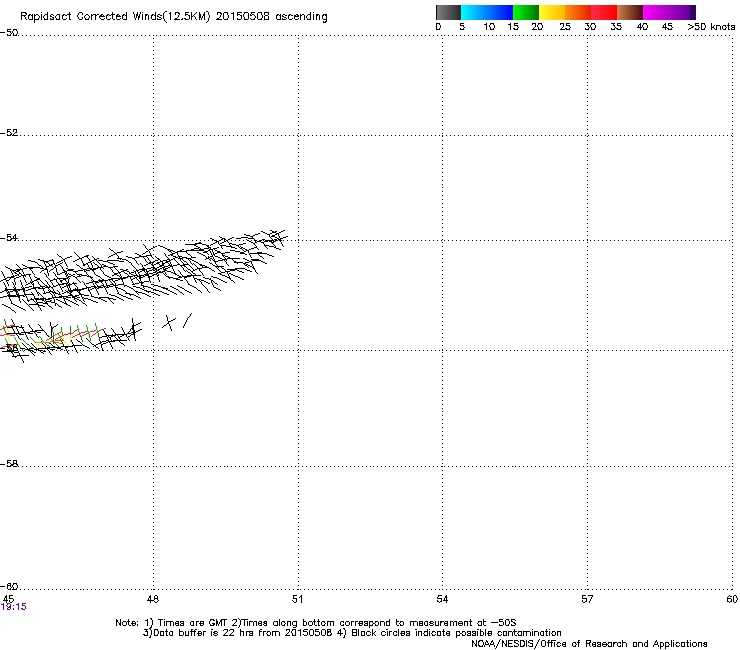The width and height of the screenshot is (740, 650).
Task: Click the longitude label '48'
Action: point(153,599)
